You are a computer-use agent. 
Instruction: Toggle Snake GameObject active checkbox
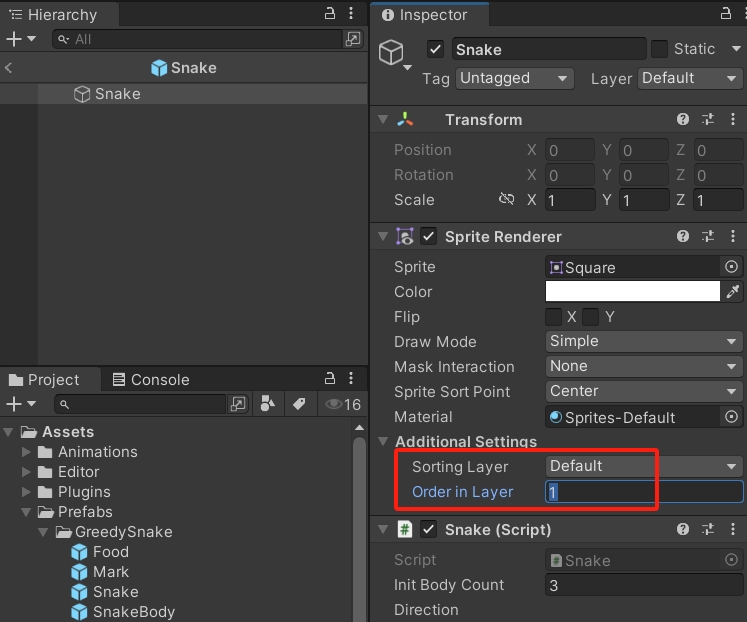coord(435,49)
